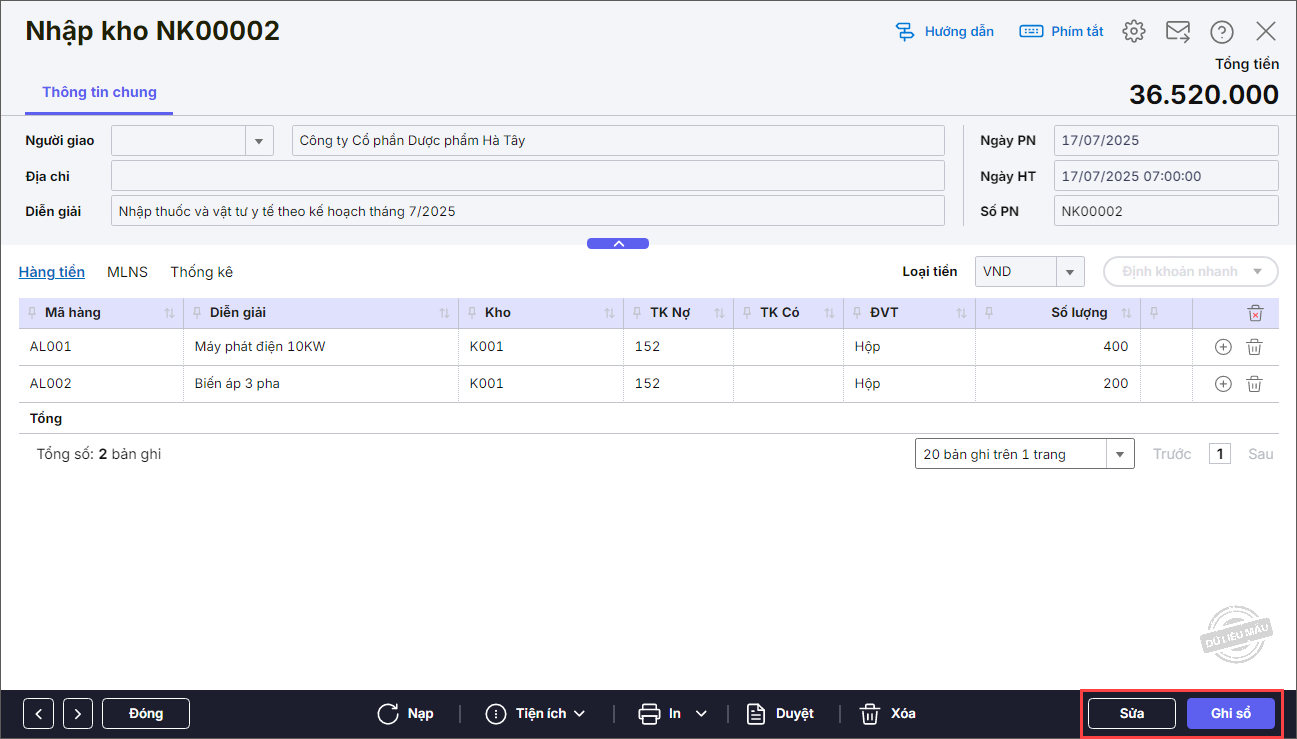Click the mail send icon
1297x739 pixels.
(1178, 32)
